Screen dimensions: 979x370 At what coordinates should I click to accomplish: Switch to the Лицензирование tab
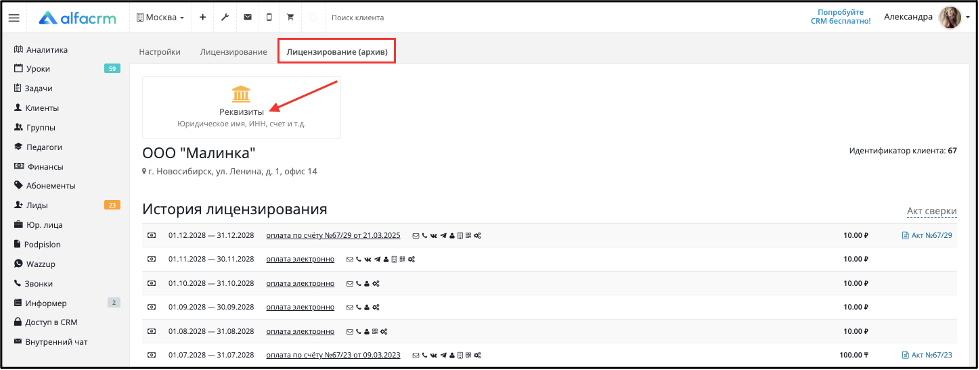tap(234, 52)
